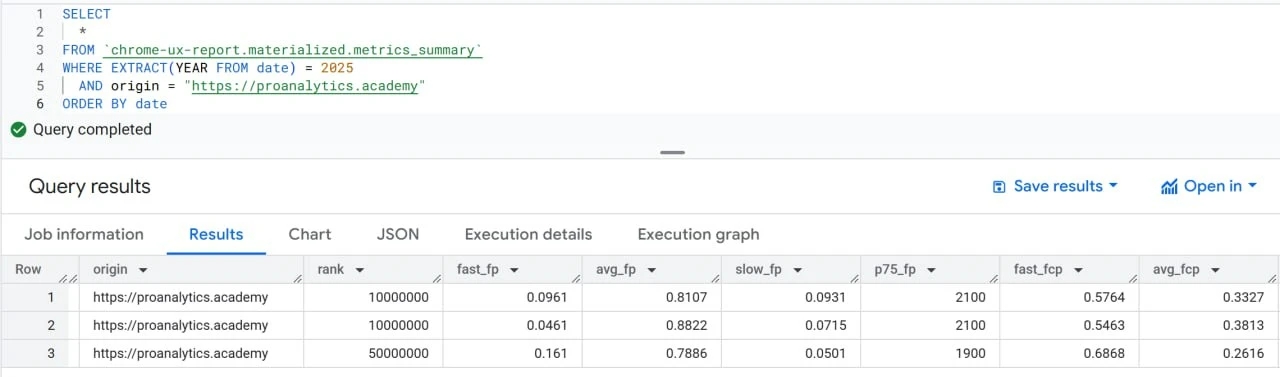Select avg_fp value 0.7886
The image size is (1280, 377).
click(652, 353)
